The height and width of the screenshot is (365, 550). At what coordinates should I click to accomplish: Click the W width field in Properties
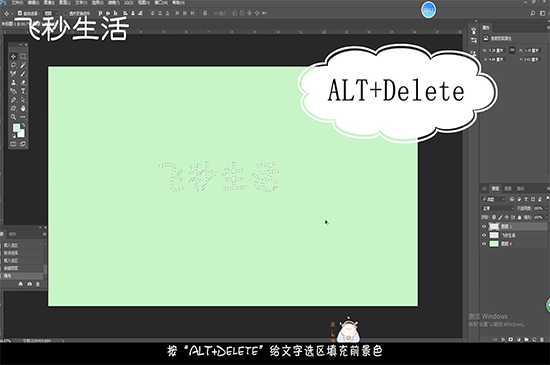pos(496,50)
